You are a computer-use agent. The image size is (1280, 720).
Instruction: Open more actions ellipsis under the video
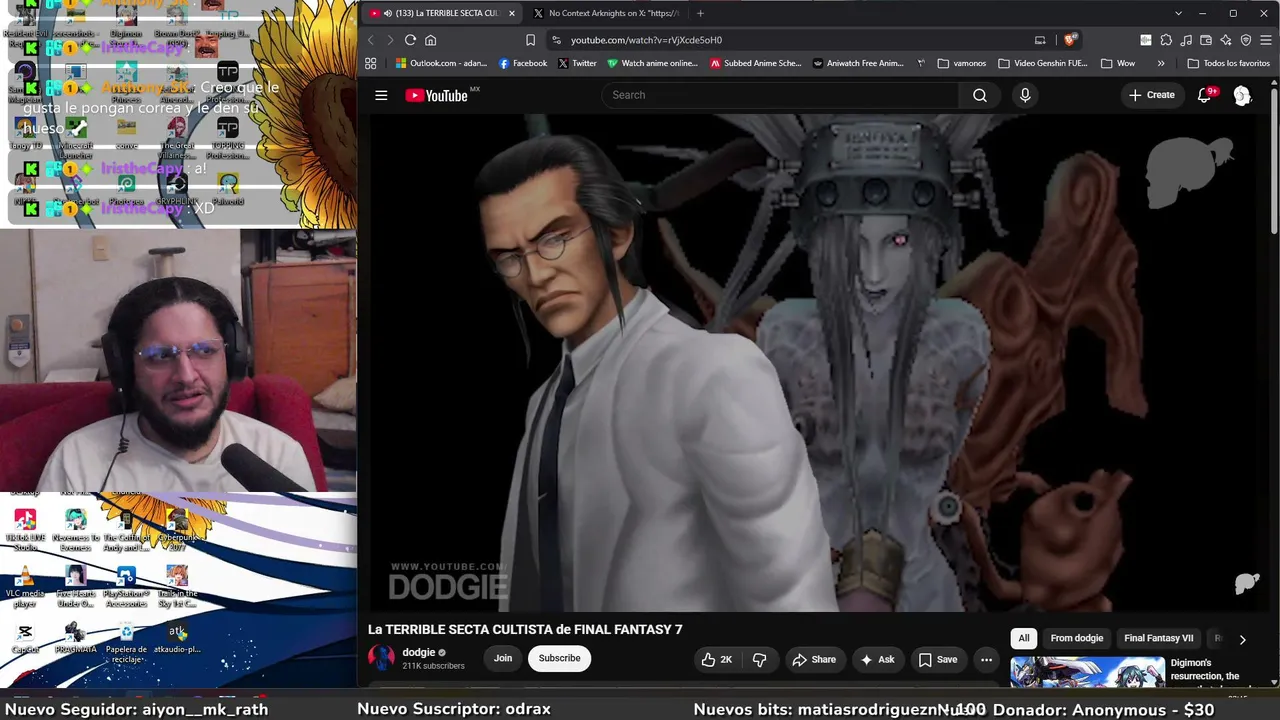[986, 659]
